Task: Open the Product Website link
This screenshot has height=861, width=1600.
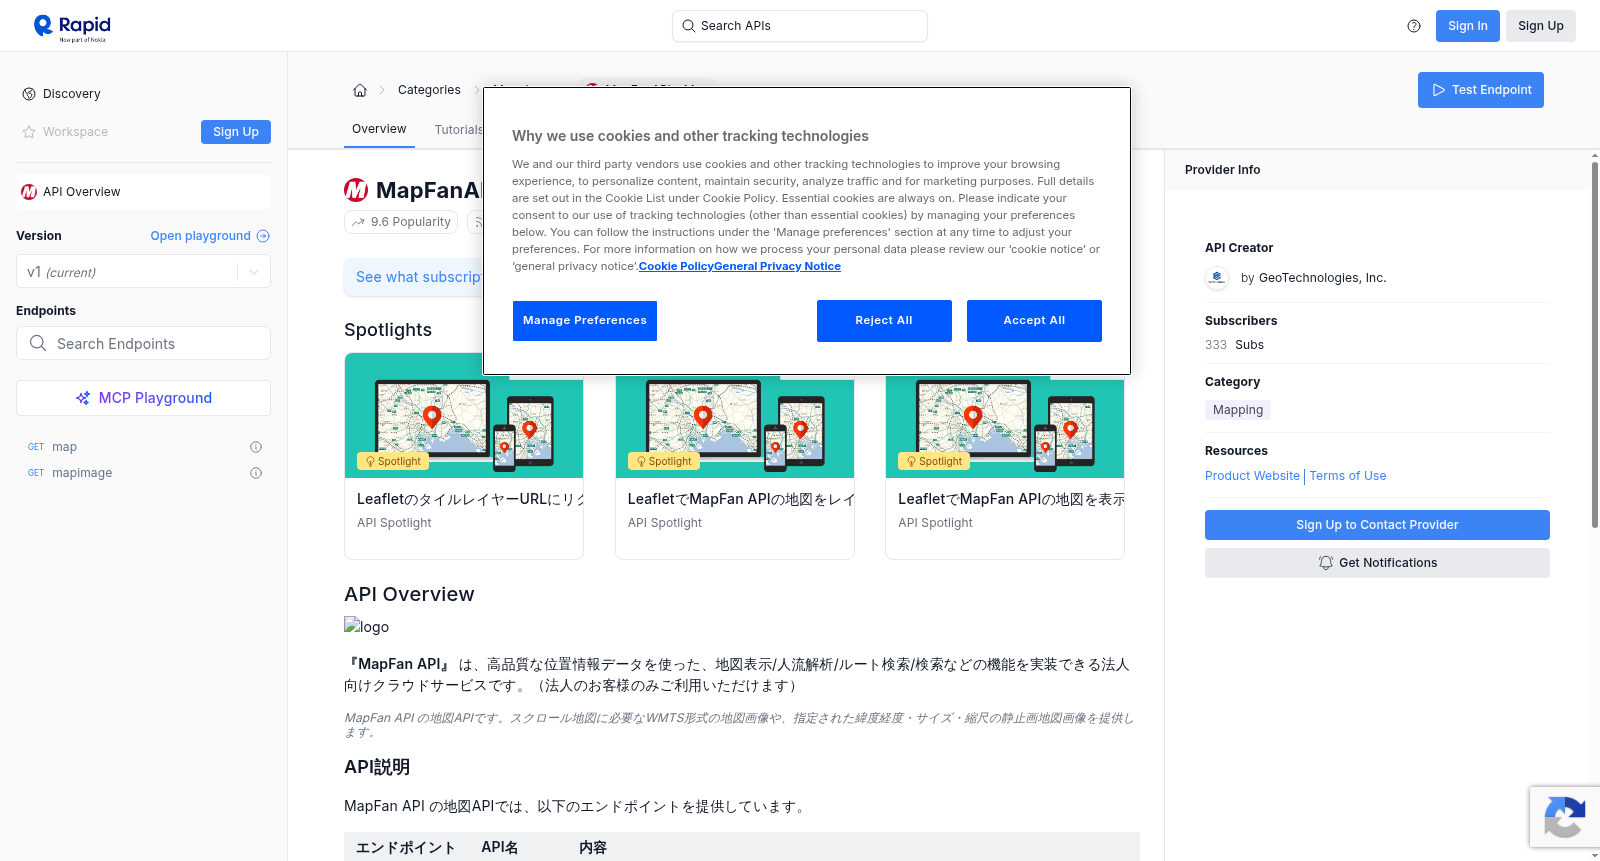Action: tap(1252, 476)
